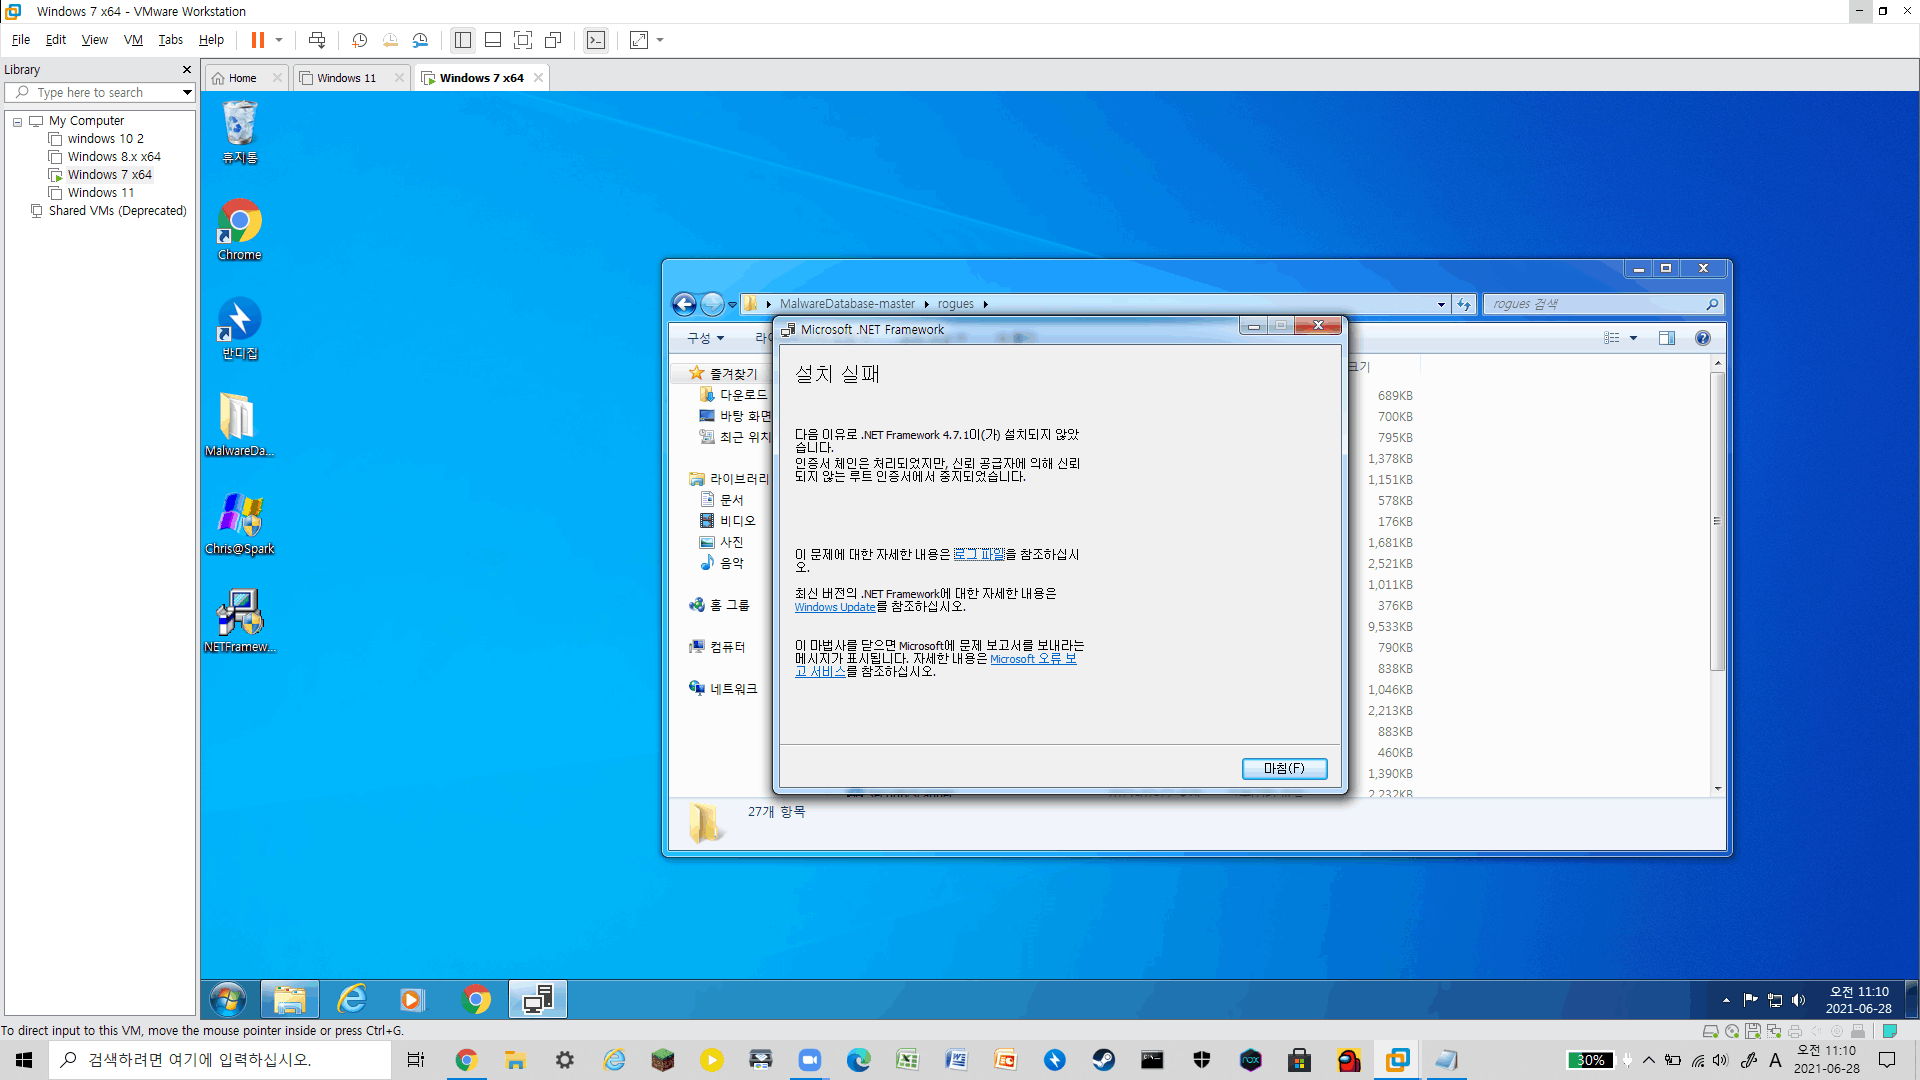Switch to Unity mode icon
The height and width of the screenshot is (1080, 1920).
(553, 40)
